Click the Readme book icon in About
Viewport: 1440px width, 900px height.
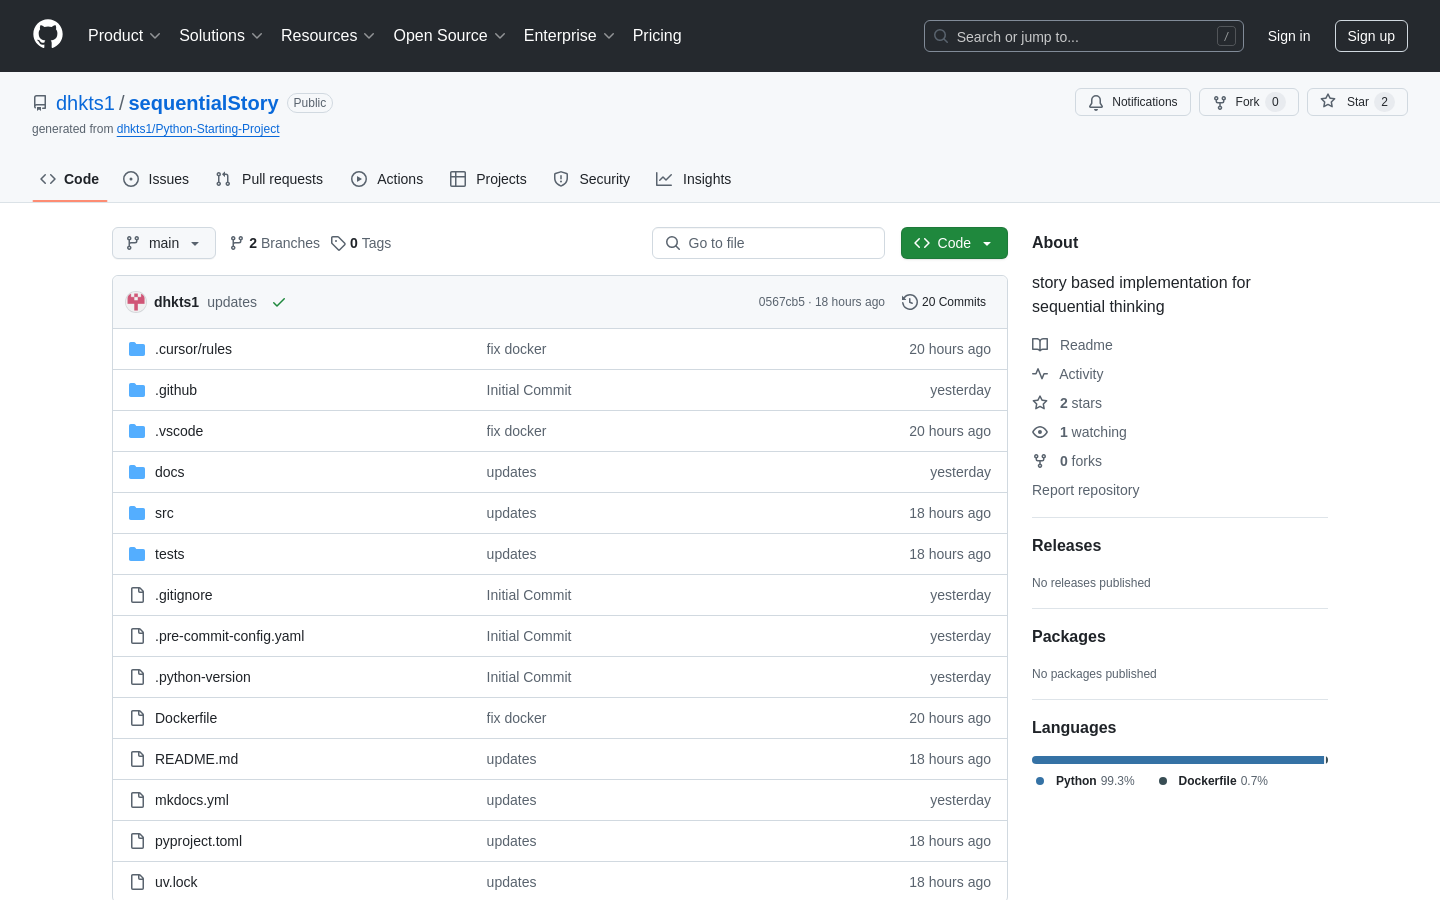1040,345
